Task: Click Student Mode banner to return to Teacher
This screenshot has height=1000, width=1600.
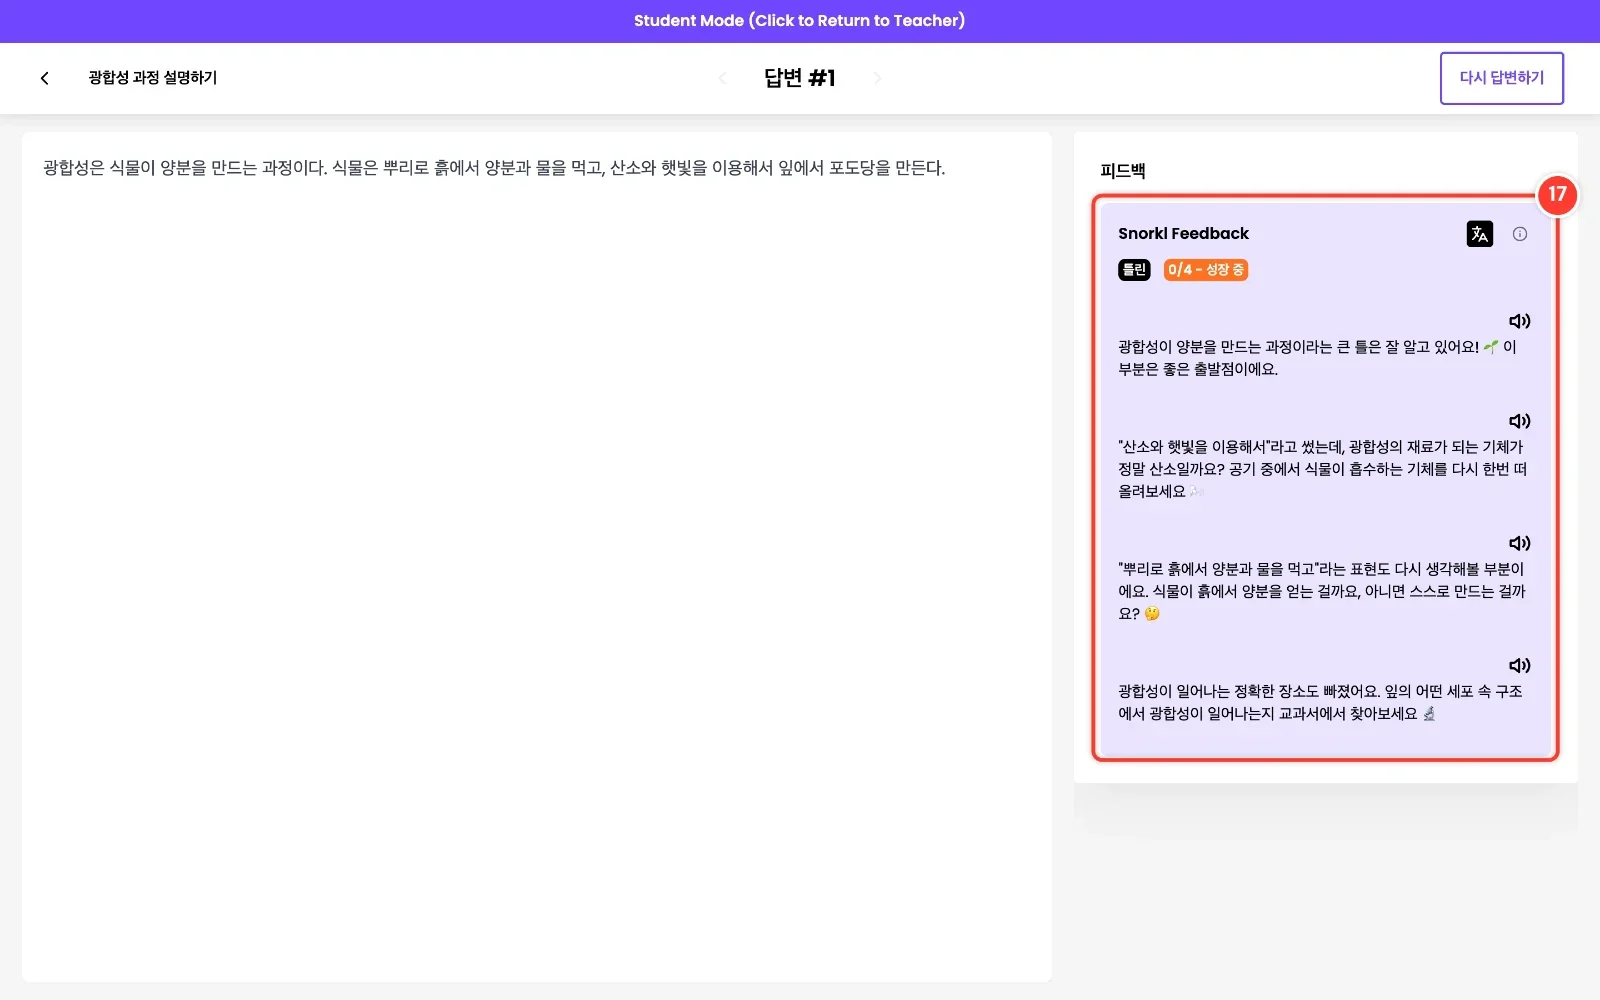Action: coord(799,21)
